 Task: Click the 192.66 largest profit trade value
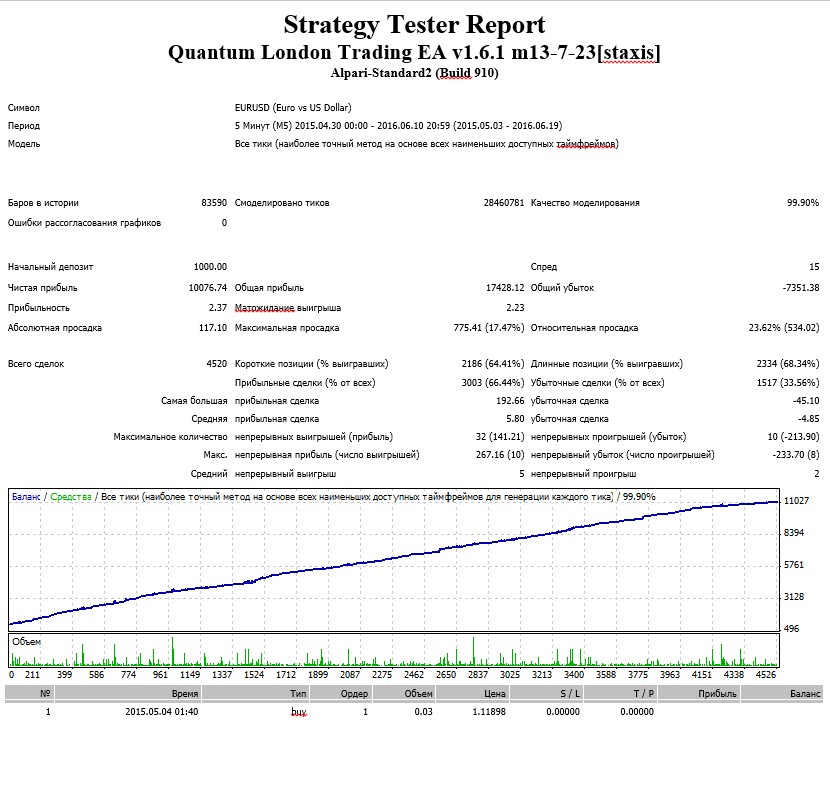(x=510, y=401)
